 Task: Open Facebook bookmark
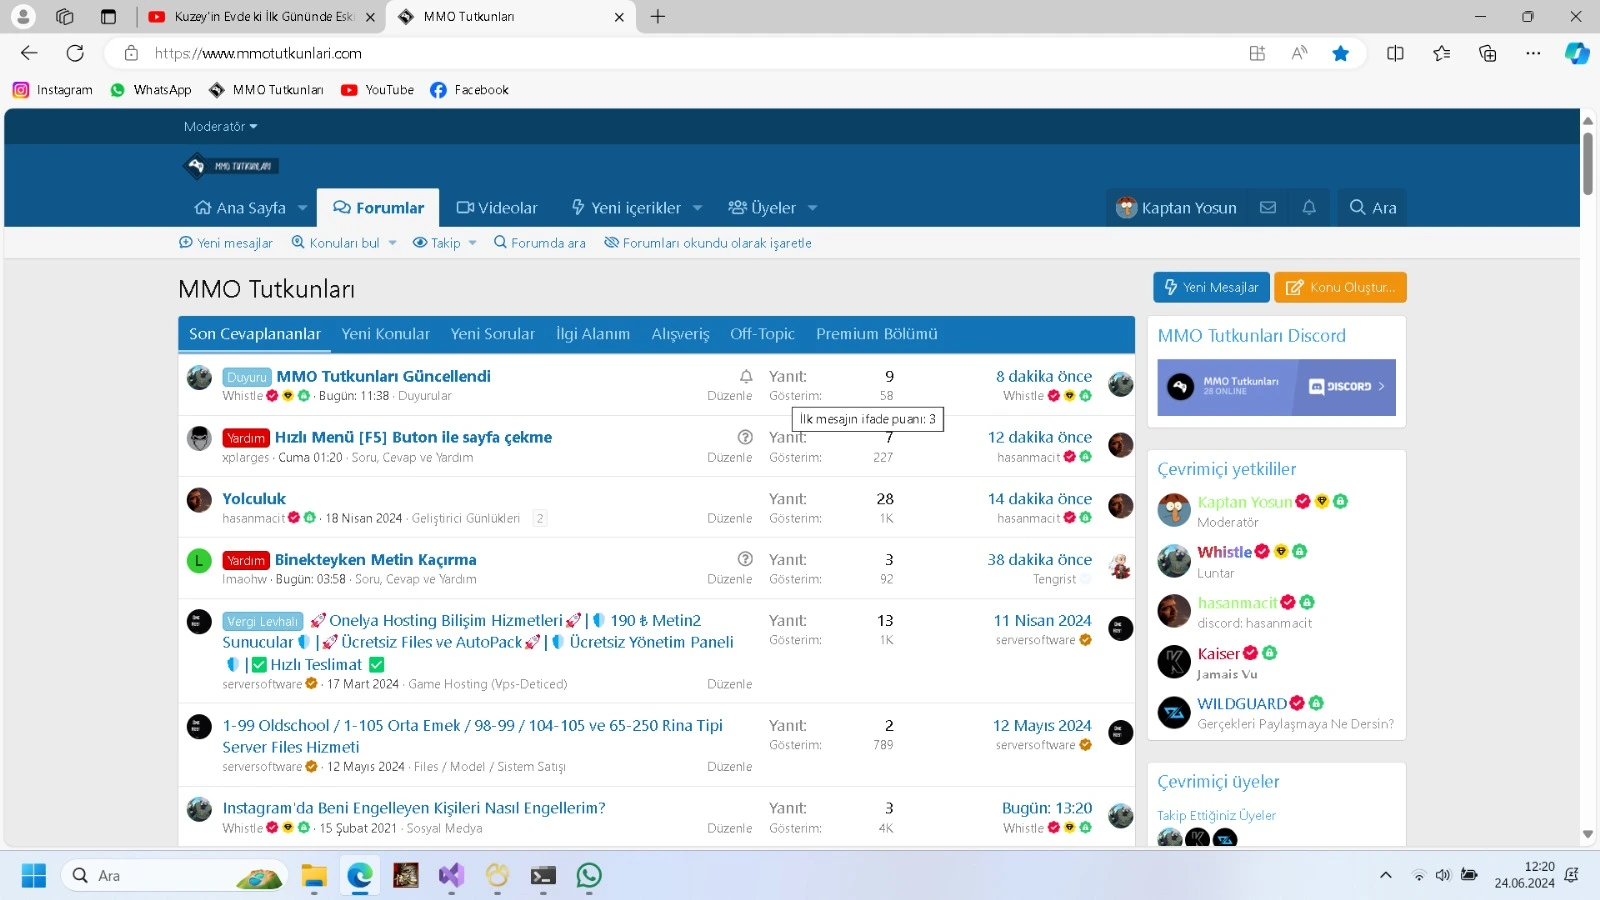click(x=470, y=90)
